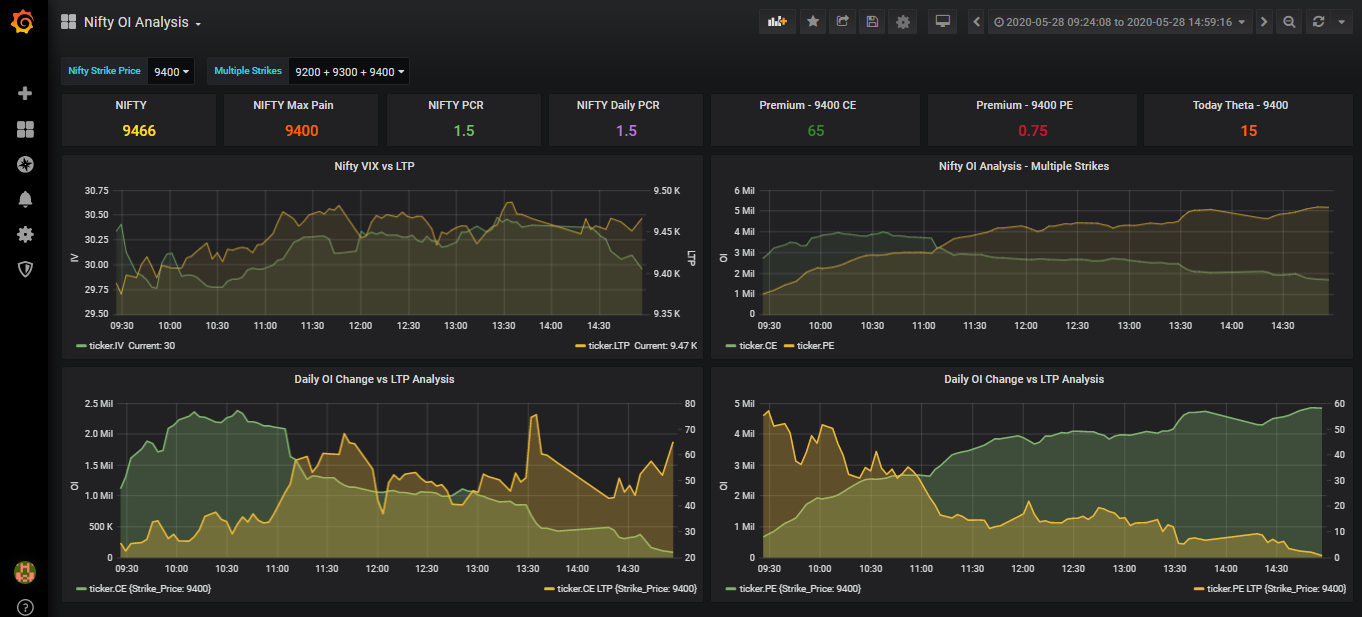Open Server Admin shield icon

pos(25,269)
